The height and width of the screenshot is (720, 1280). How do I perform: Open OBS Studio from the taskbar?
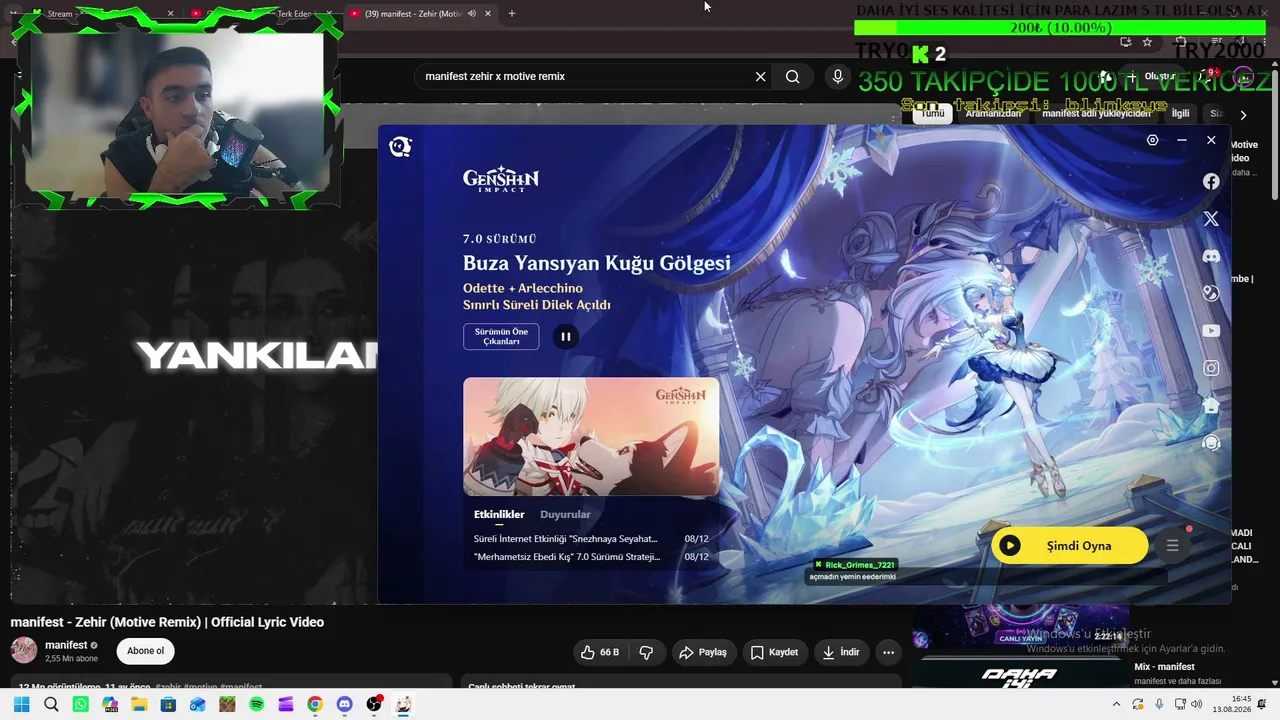pyautogui.click(x=374, y=704)
